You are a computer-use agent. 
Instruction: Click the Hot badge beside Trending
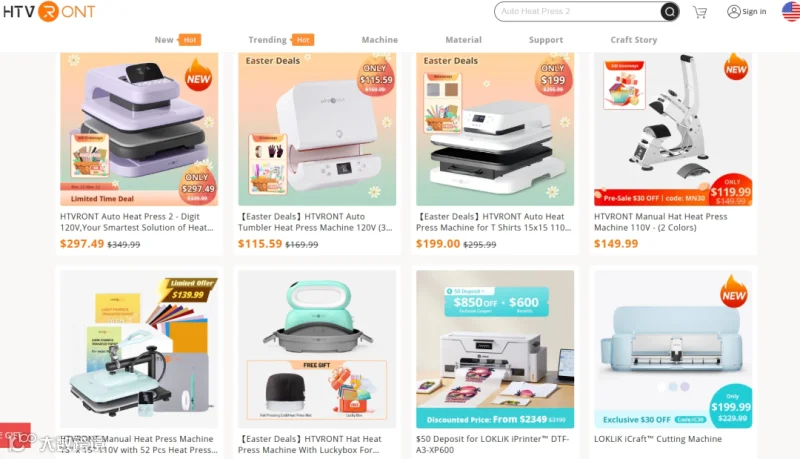click(303, 40)
